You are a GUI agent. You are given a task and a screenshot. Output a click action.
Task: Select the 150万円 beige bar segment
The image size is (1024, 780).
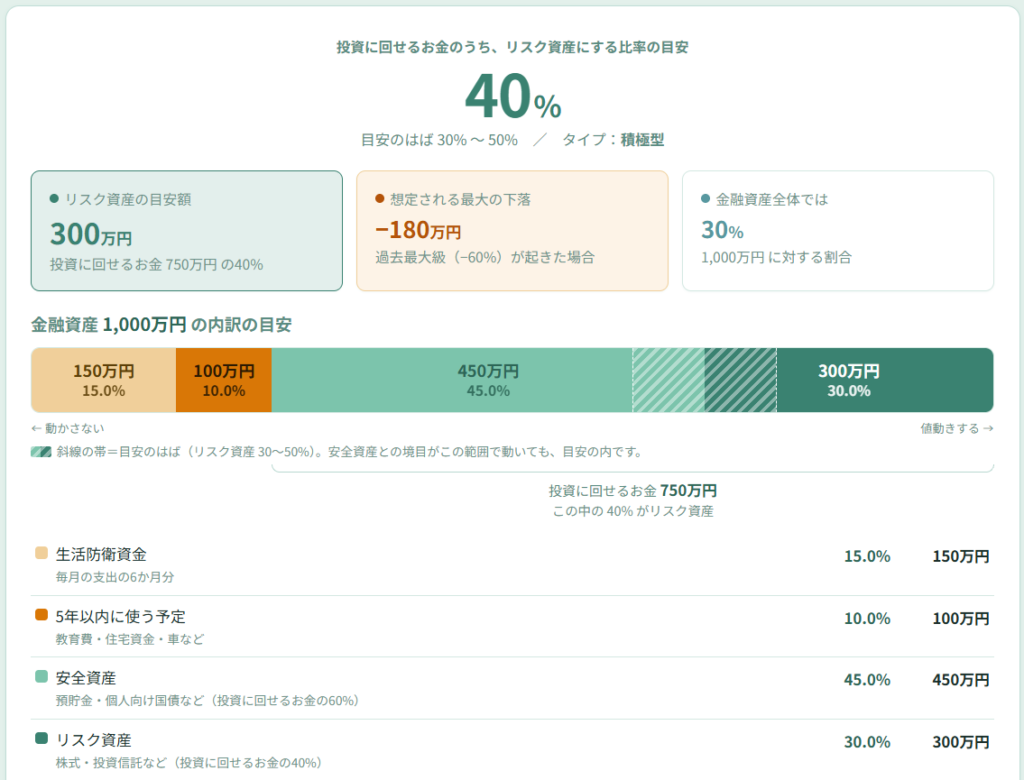click(x=103, y=380)
